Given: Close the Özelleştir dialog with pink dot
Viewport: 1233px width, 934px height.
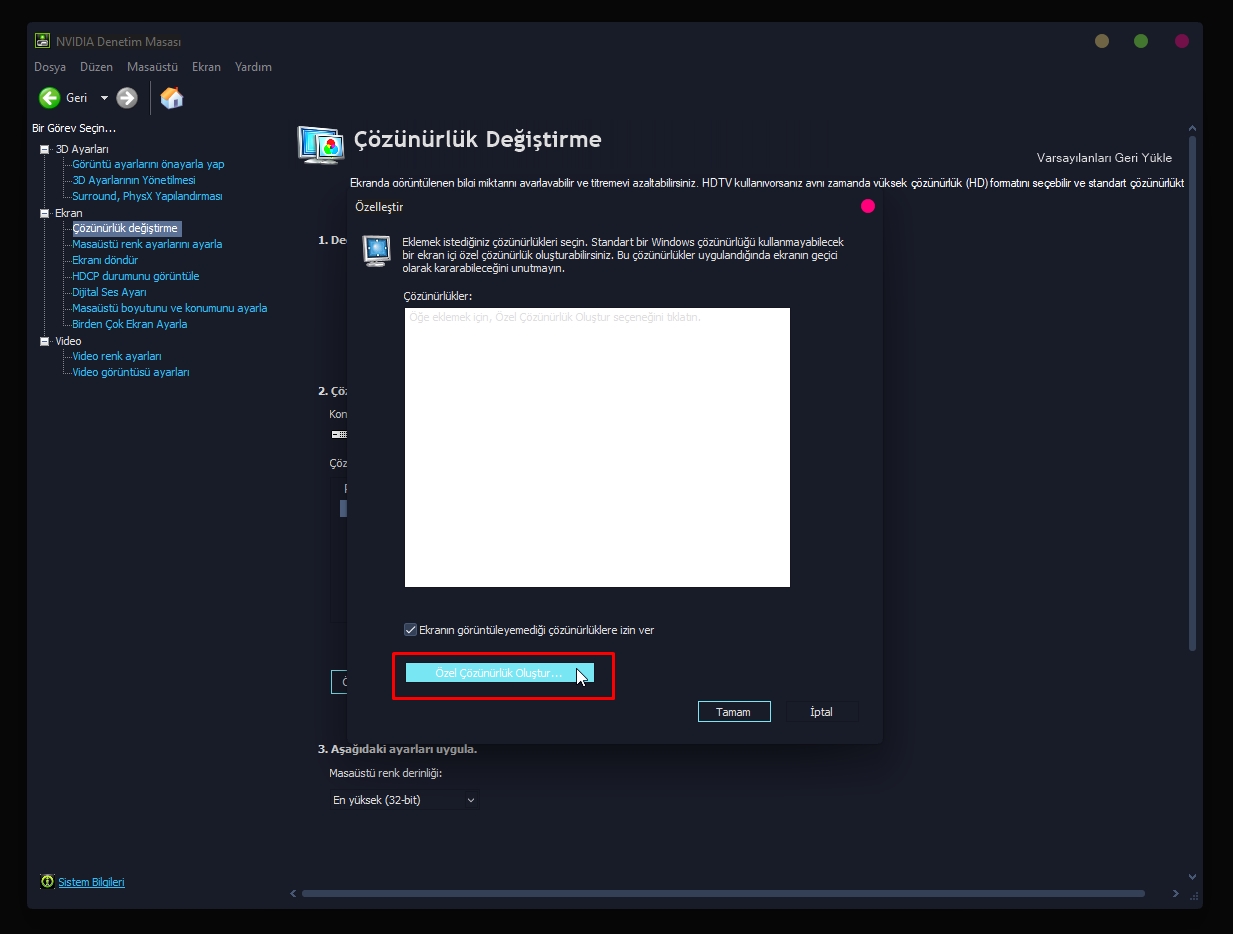Looking at the screenshot, I should (868, 206).
